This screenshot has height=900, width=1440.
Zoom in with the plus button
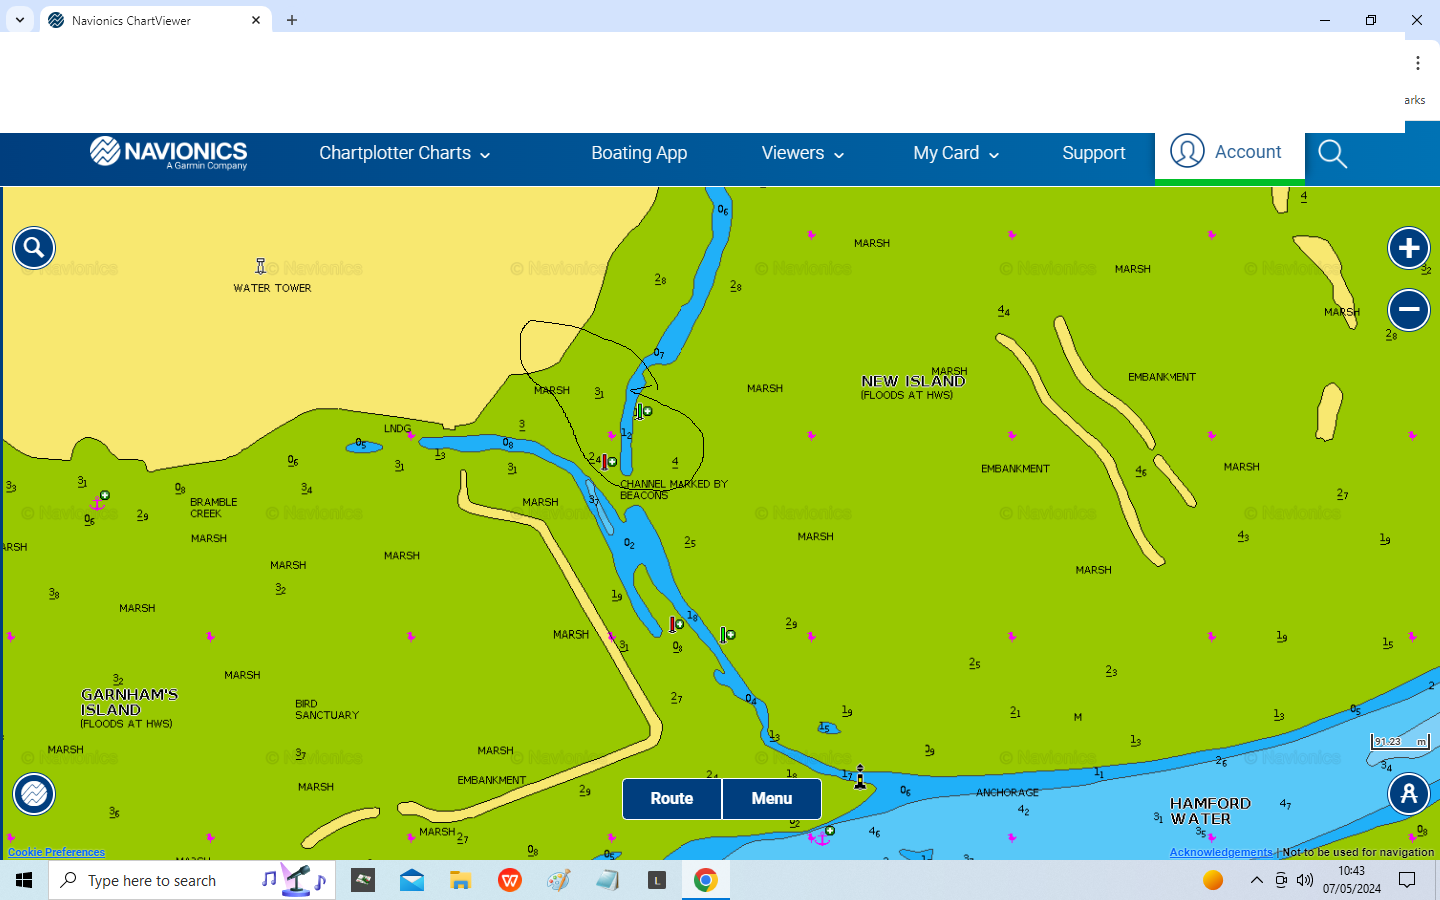[1409, 248]
